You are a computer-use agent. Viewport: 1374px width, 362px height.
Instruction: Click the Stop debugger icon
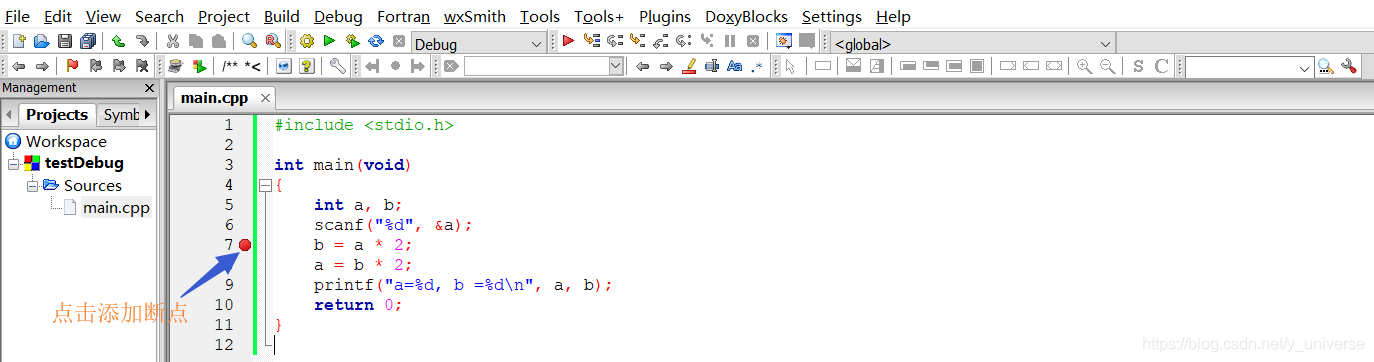pos(753,42)
